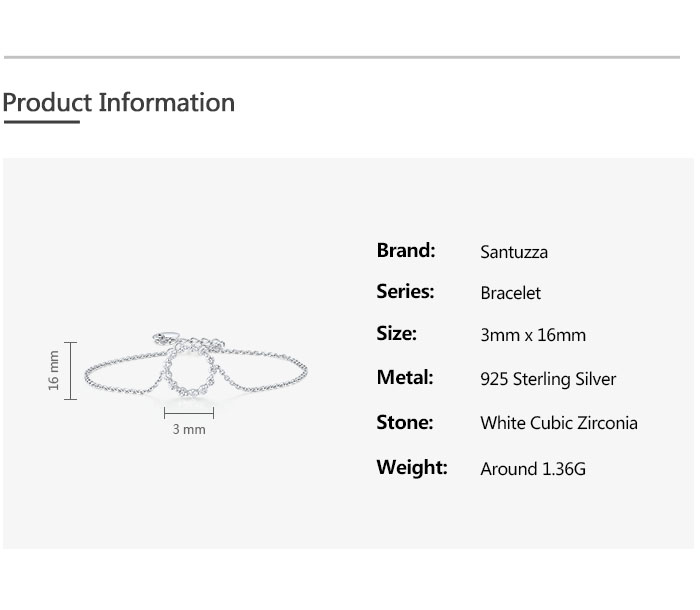Click the 16 mm height dimension label
The height and width of the screenshot is (610, 700).
coord(55,371)
